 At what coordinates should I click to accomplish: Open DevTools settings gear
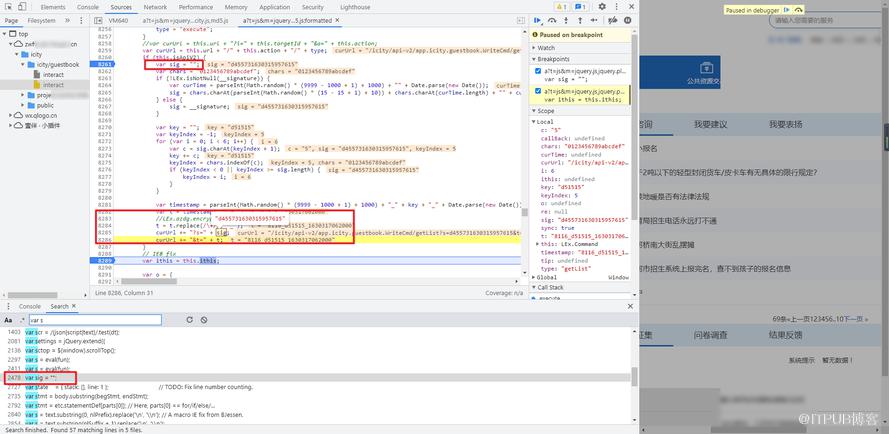click(x=602, y=7)
